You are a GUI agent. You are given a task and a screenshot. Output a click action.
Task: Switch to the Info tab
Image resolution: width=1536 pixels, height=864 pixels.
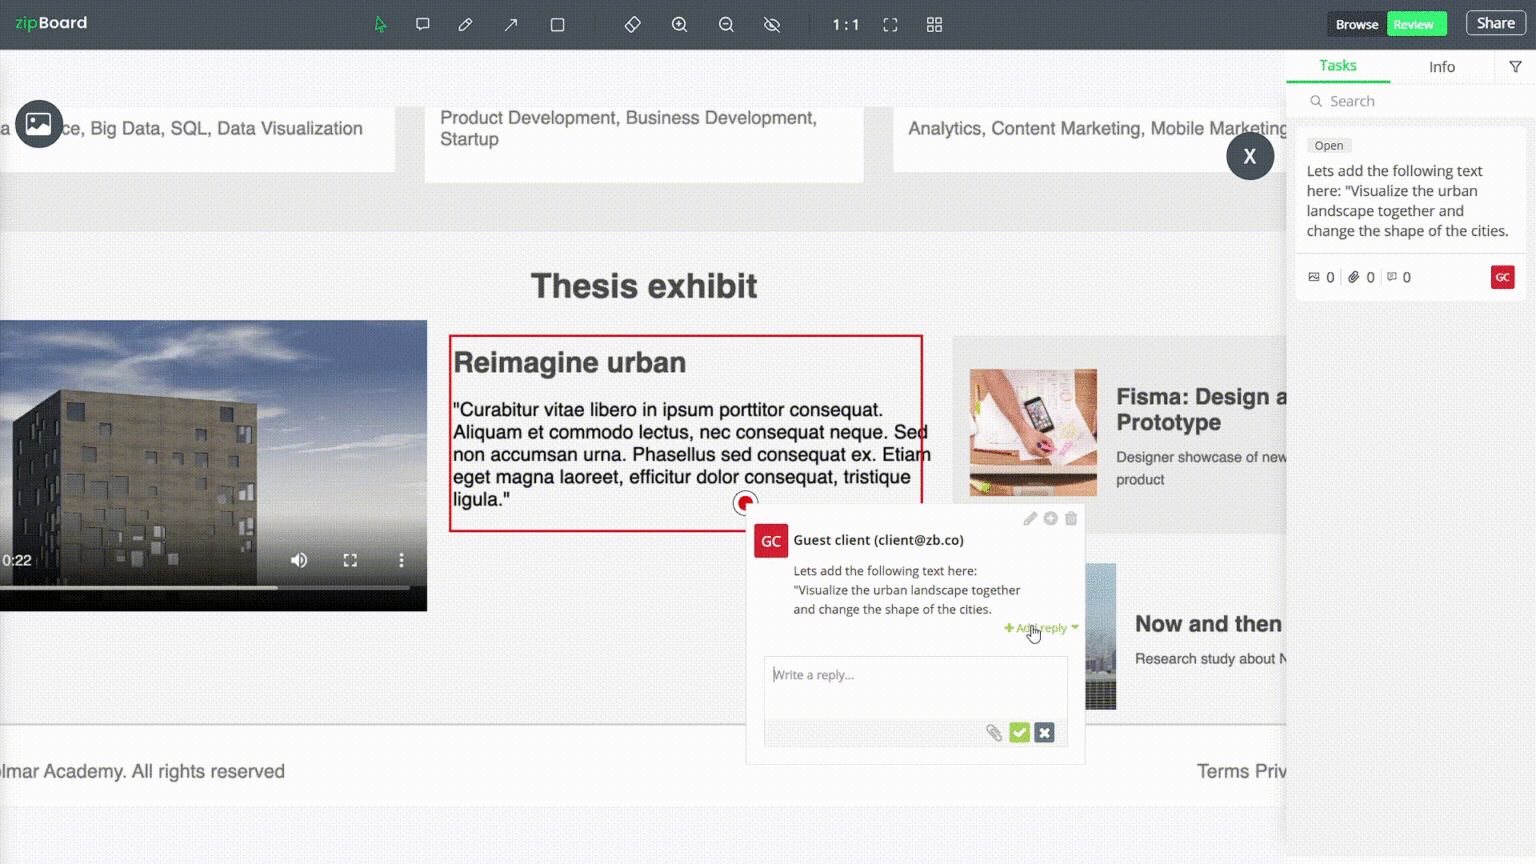click(1442, 66)
